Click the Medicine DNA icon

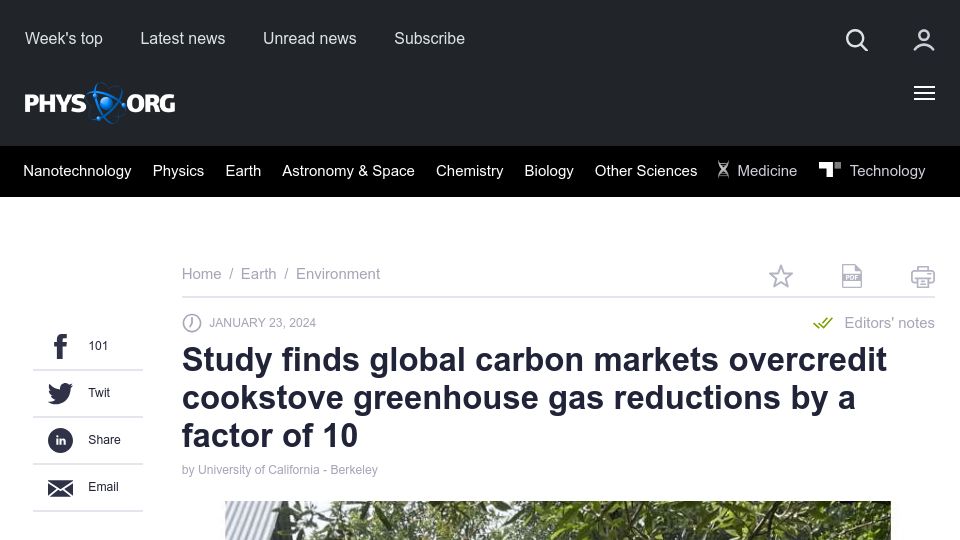click(x=723, y=170)
